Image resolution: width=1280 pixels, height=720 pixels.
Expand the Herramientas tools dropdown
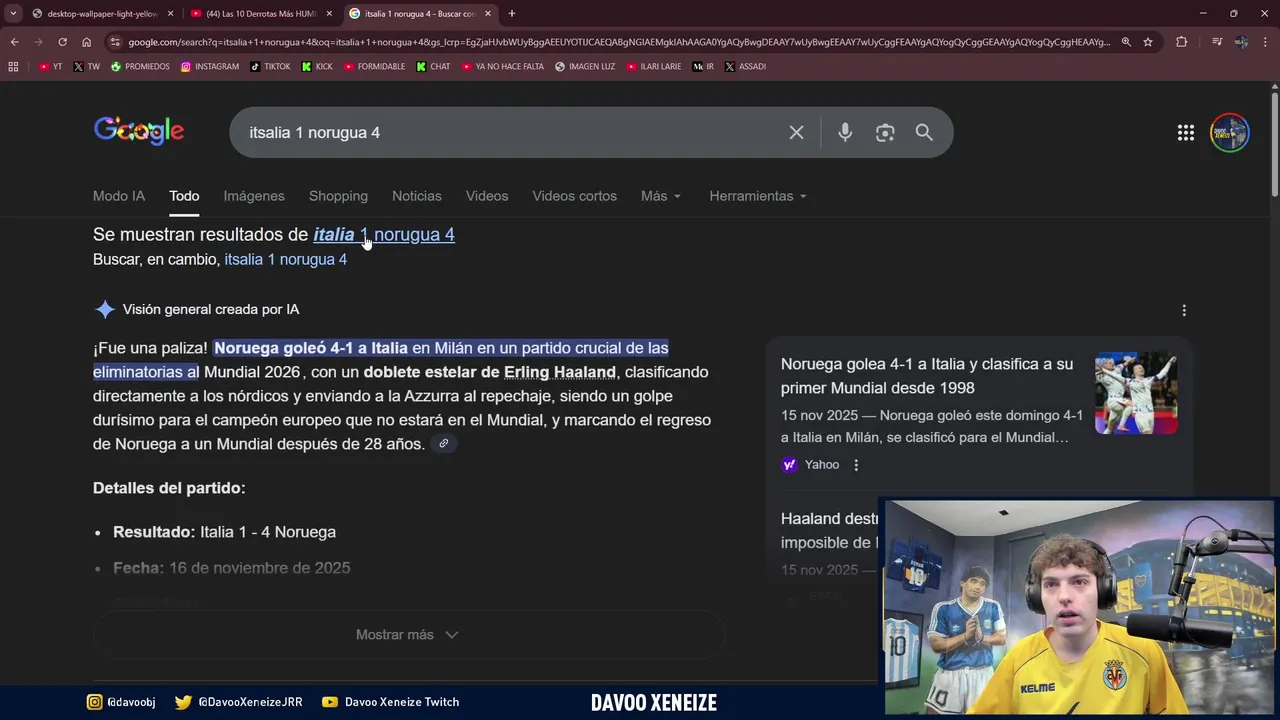758,196
